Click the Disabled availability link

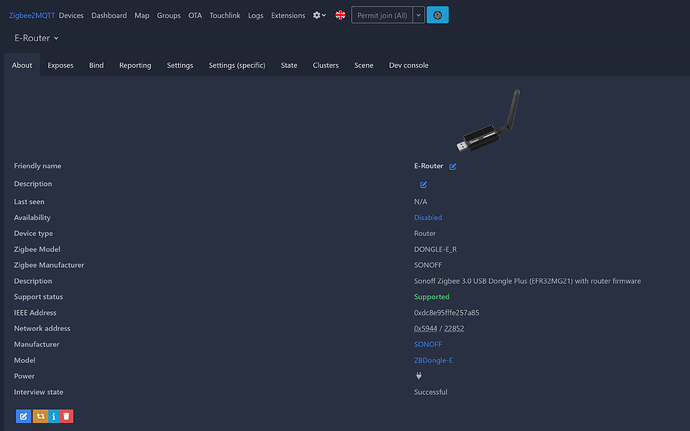(x=428, y=217)
